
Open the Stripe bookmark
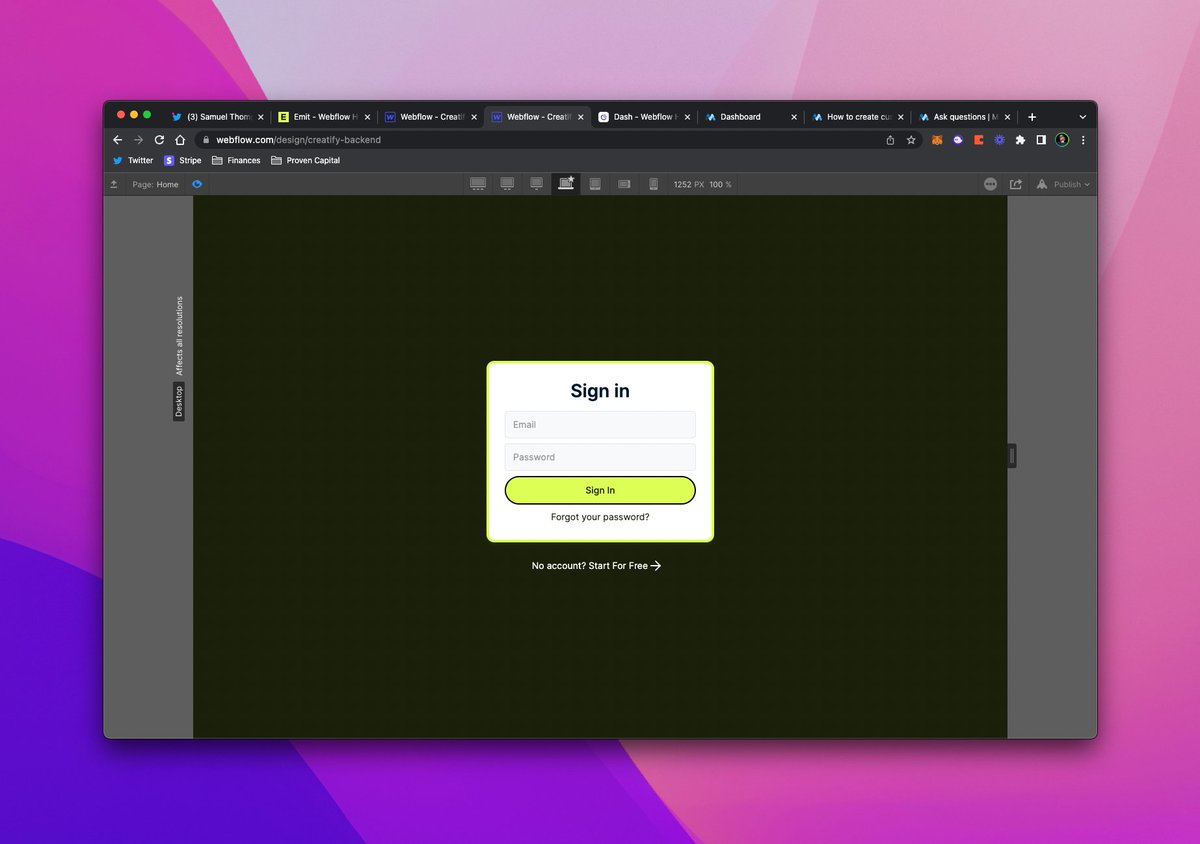coord(183,160)
